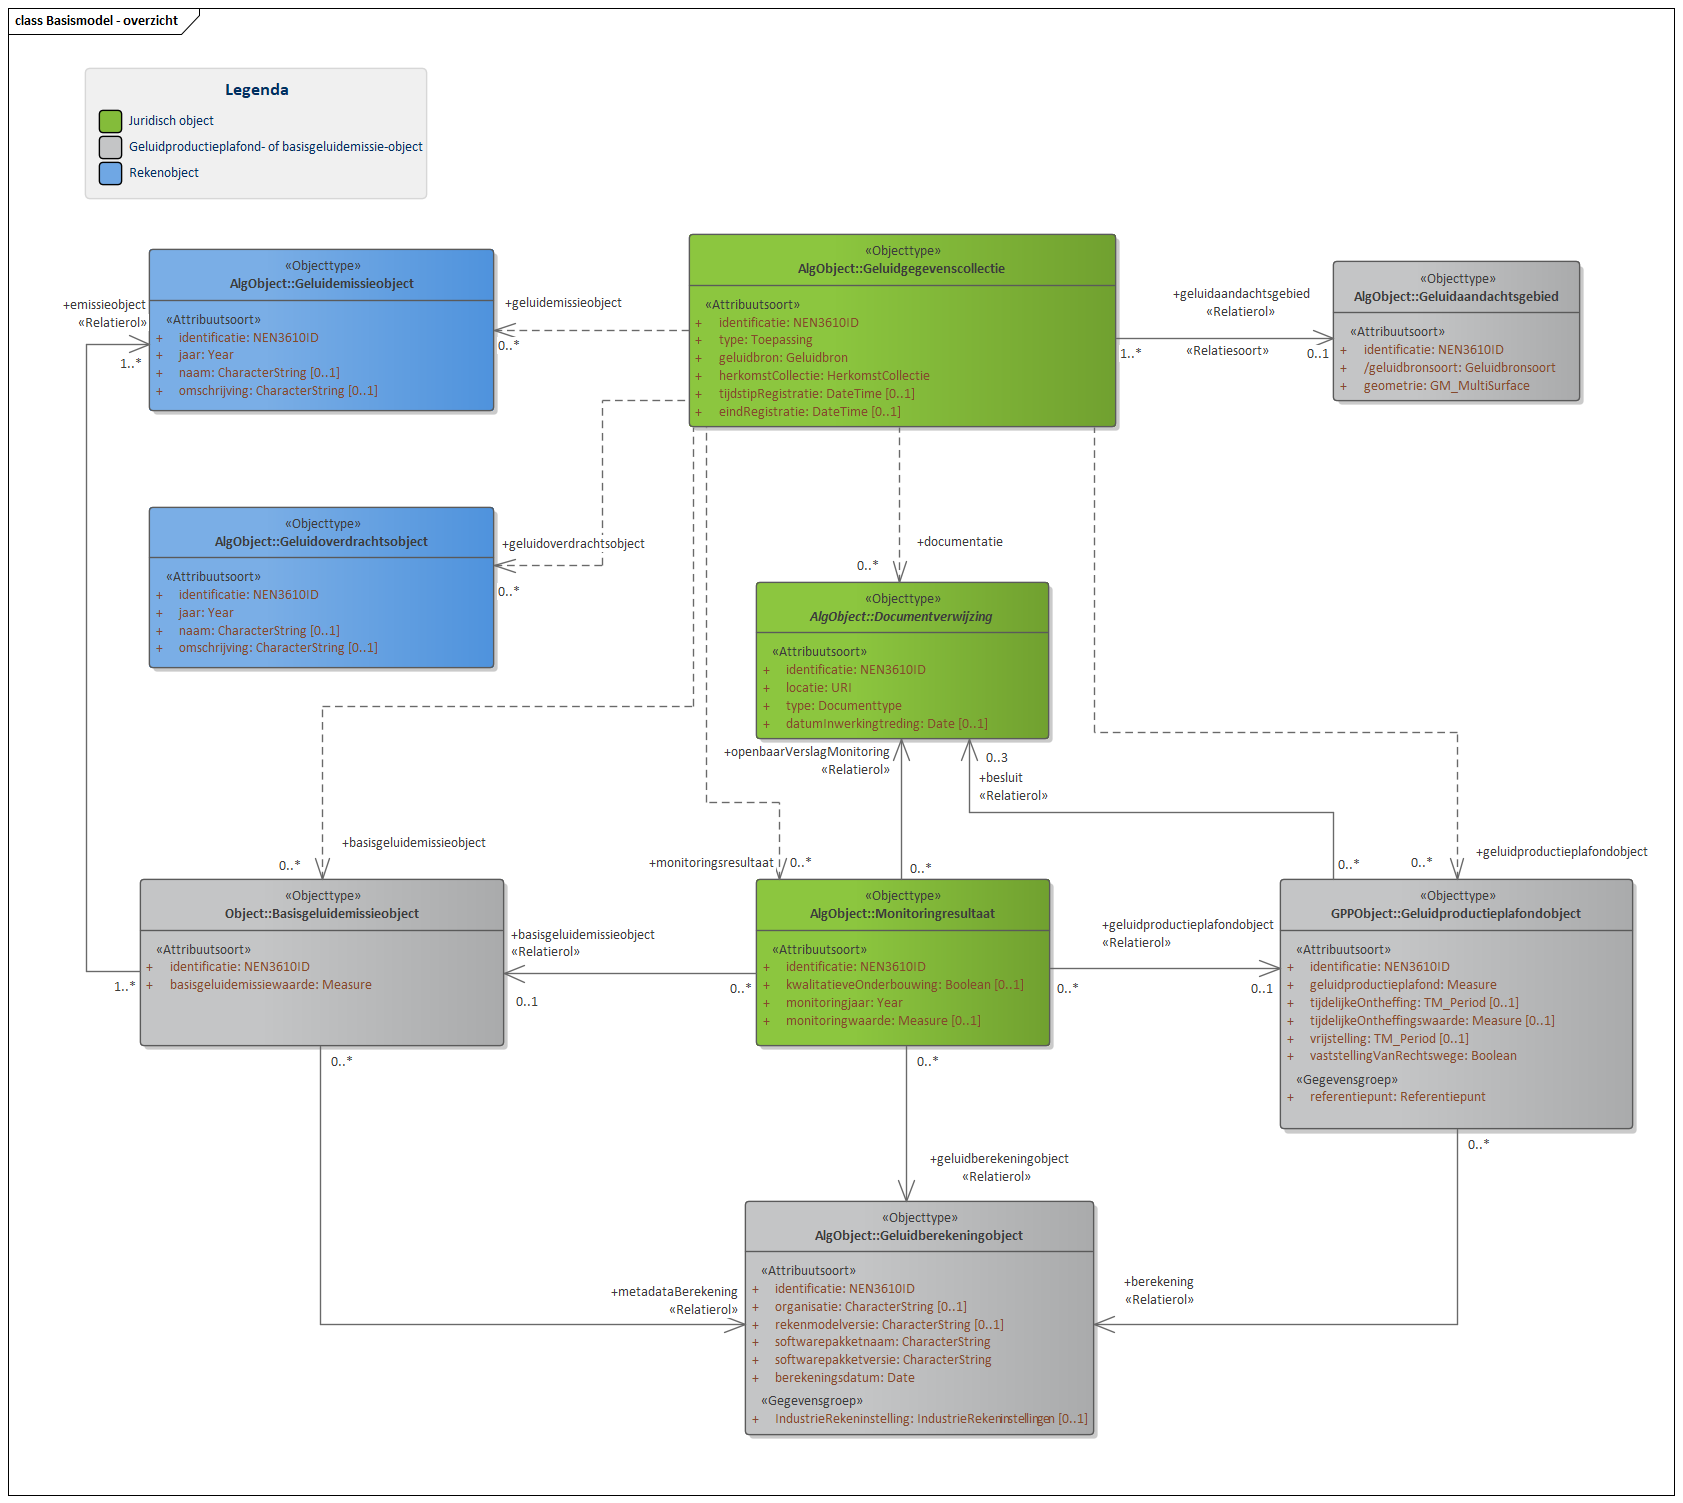
Task: Click the '+geluidaandachtsgebied' role label
Action: [1241, 294]
